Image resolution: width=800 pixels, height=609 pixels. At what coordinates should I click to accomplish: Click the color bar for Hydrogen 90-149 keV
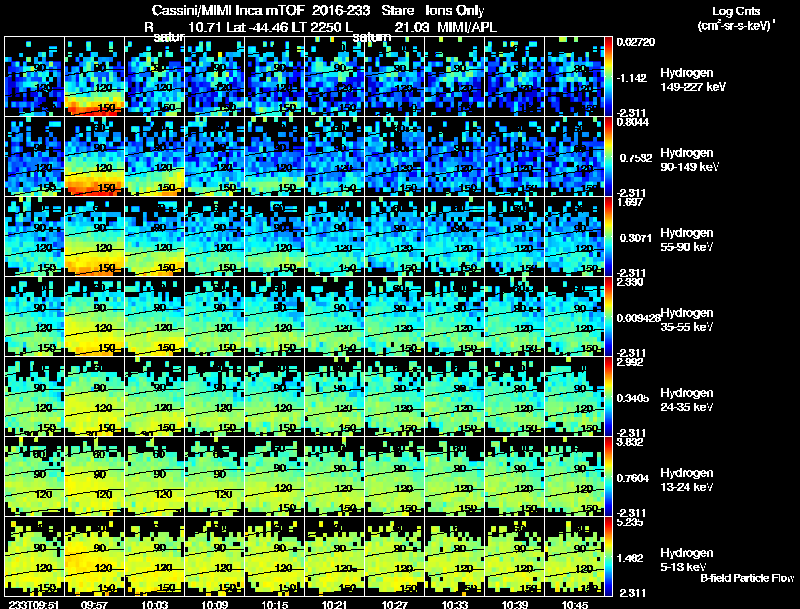click(608, 157)
